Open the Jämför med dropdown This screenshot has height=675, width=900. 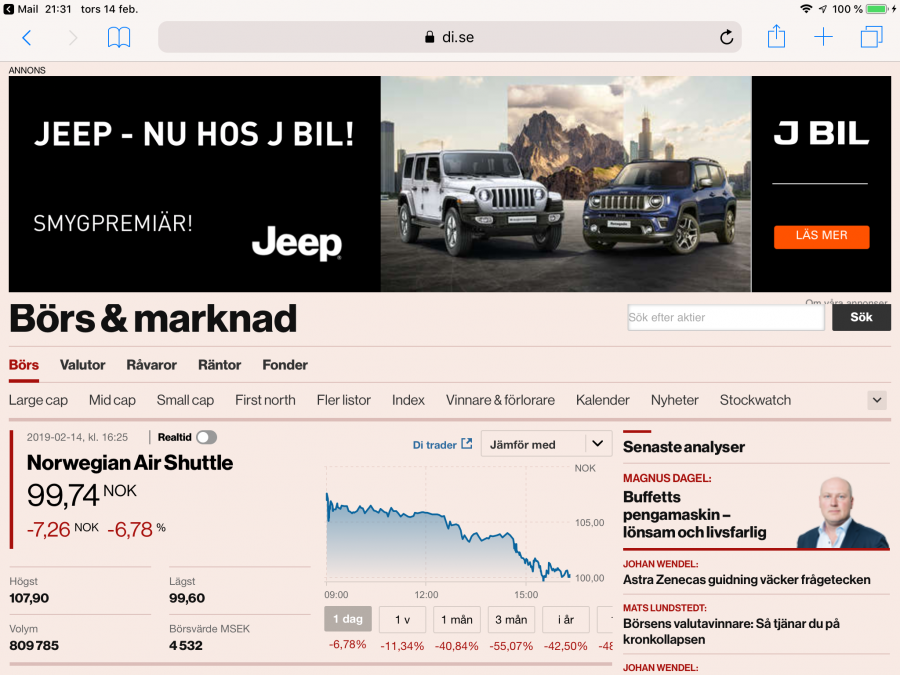pos(546,444)
